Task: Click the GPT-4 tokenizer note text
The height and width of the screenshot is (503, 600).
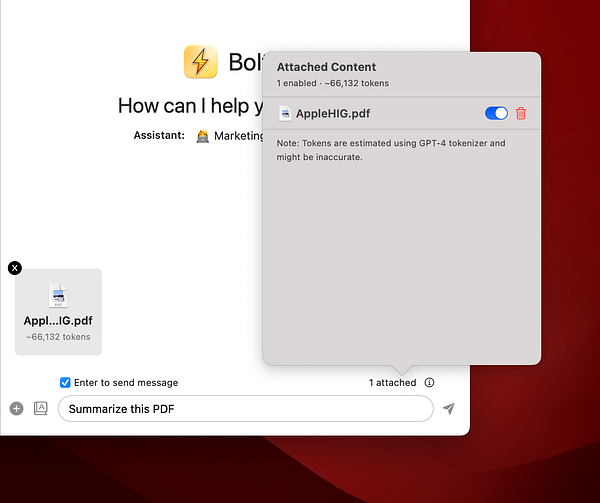Action: [391, 150]
